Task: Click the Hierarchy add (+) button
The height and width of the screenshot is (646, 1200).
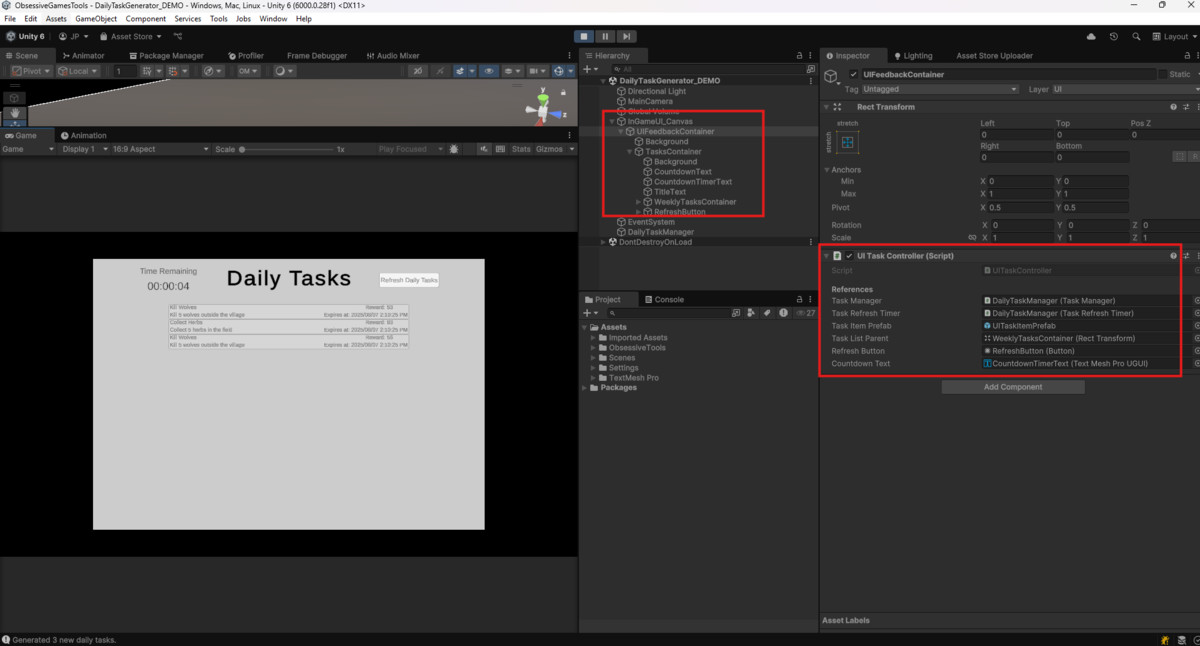Action: click(x=591, y=69)
